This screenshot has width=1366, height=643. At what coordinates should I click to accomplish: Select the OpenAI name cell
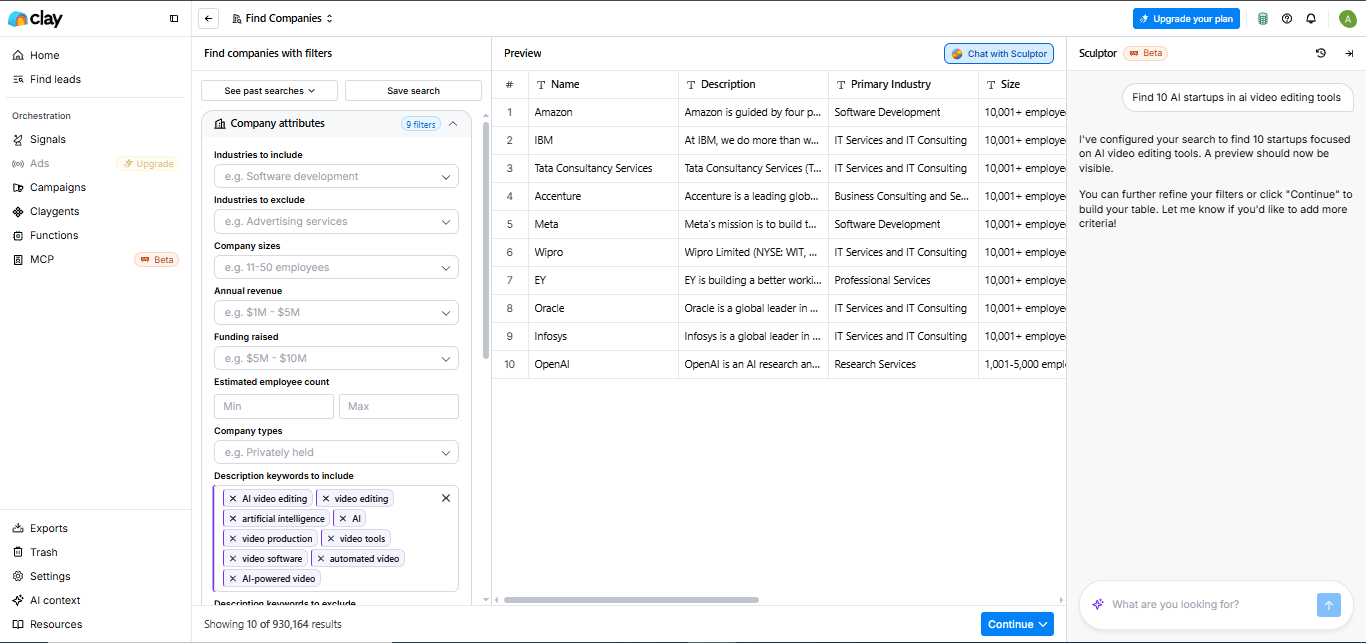[603, 364]
